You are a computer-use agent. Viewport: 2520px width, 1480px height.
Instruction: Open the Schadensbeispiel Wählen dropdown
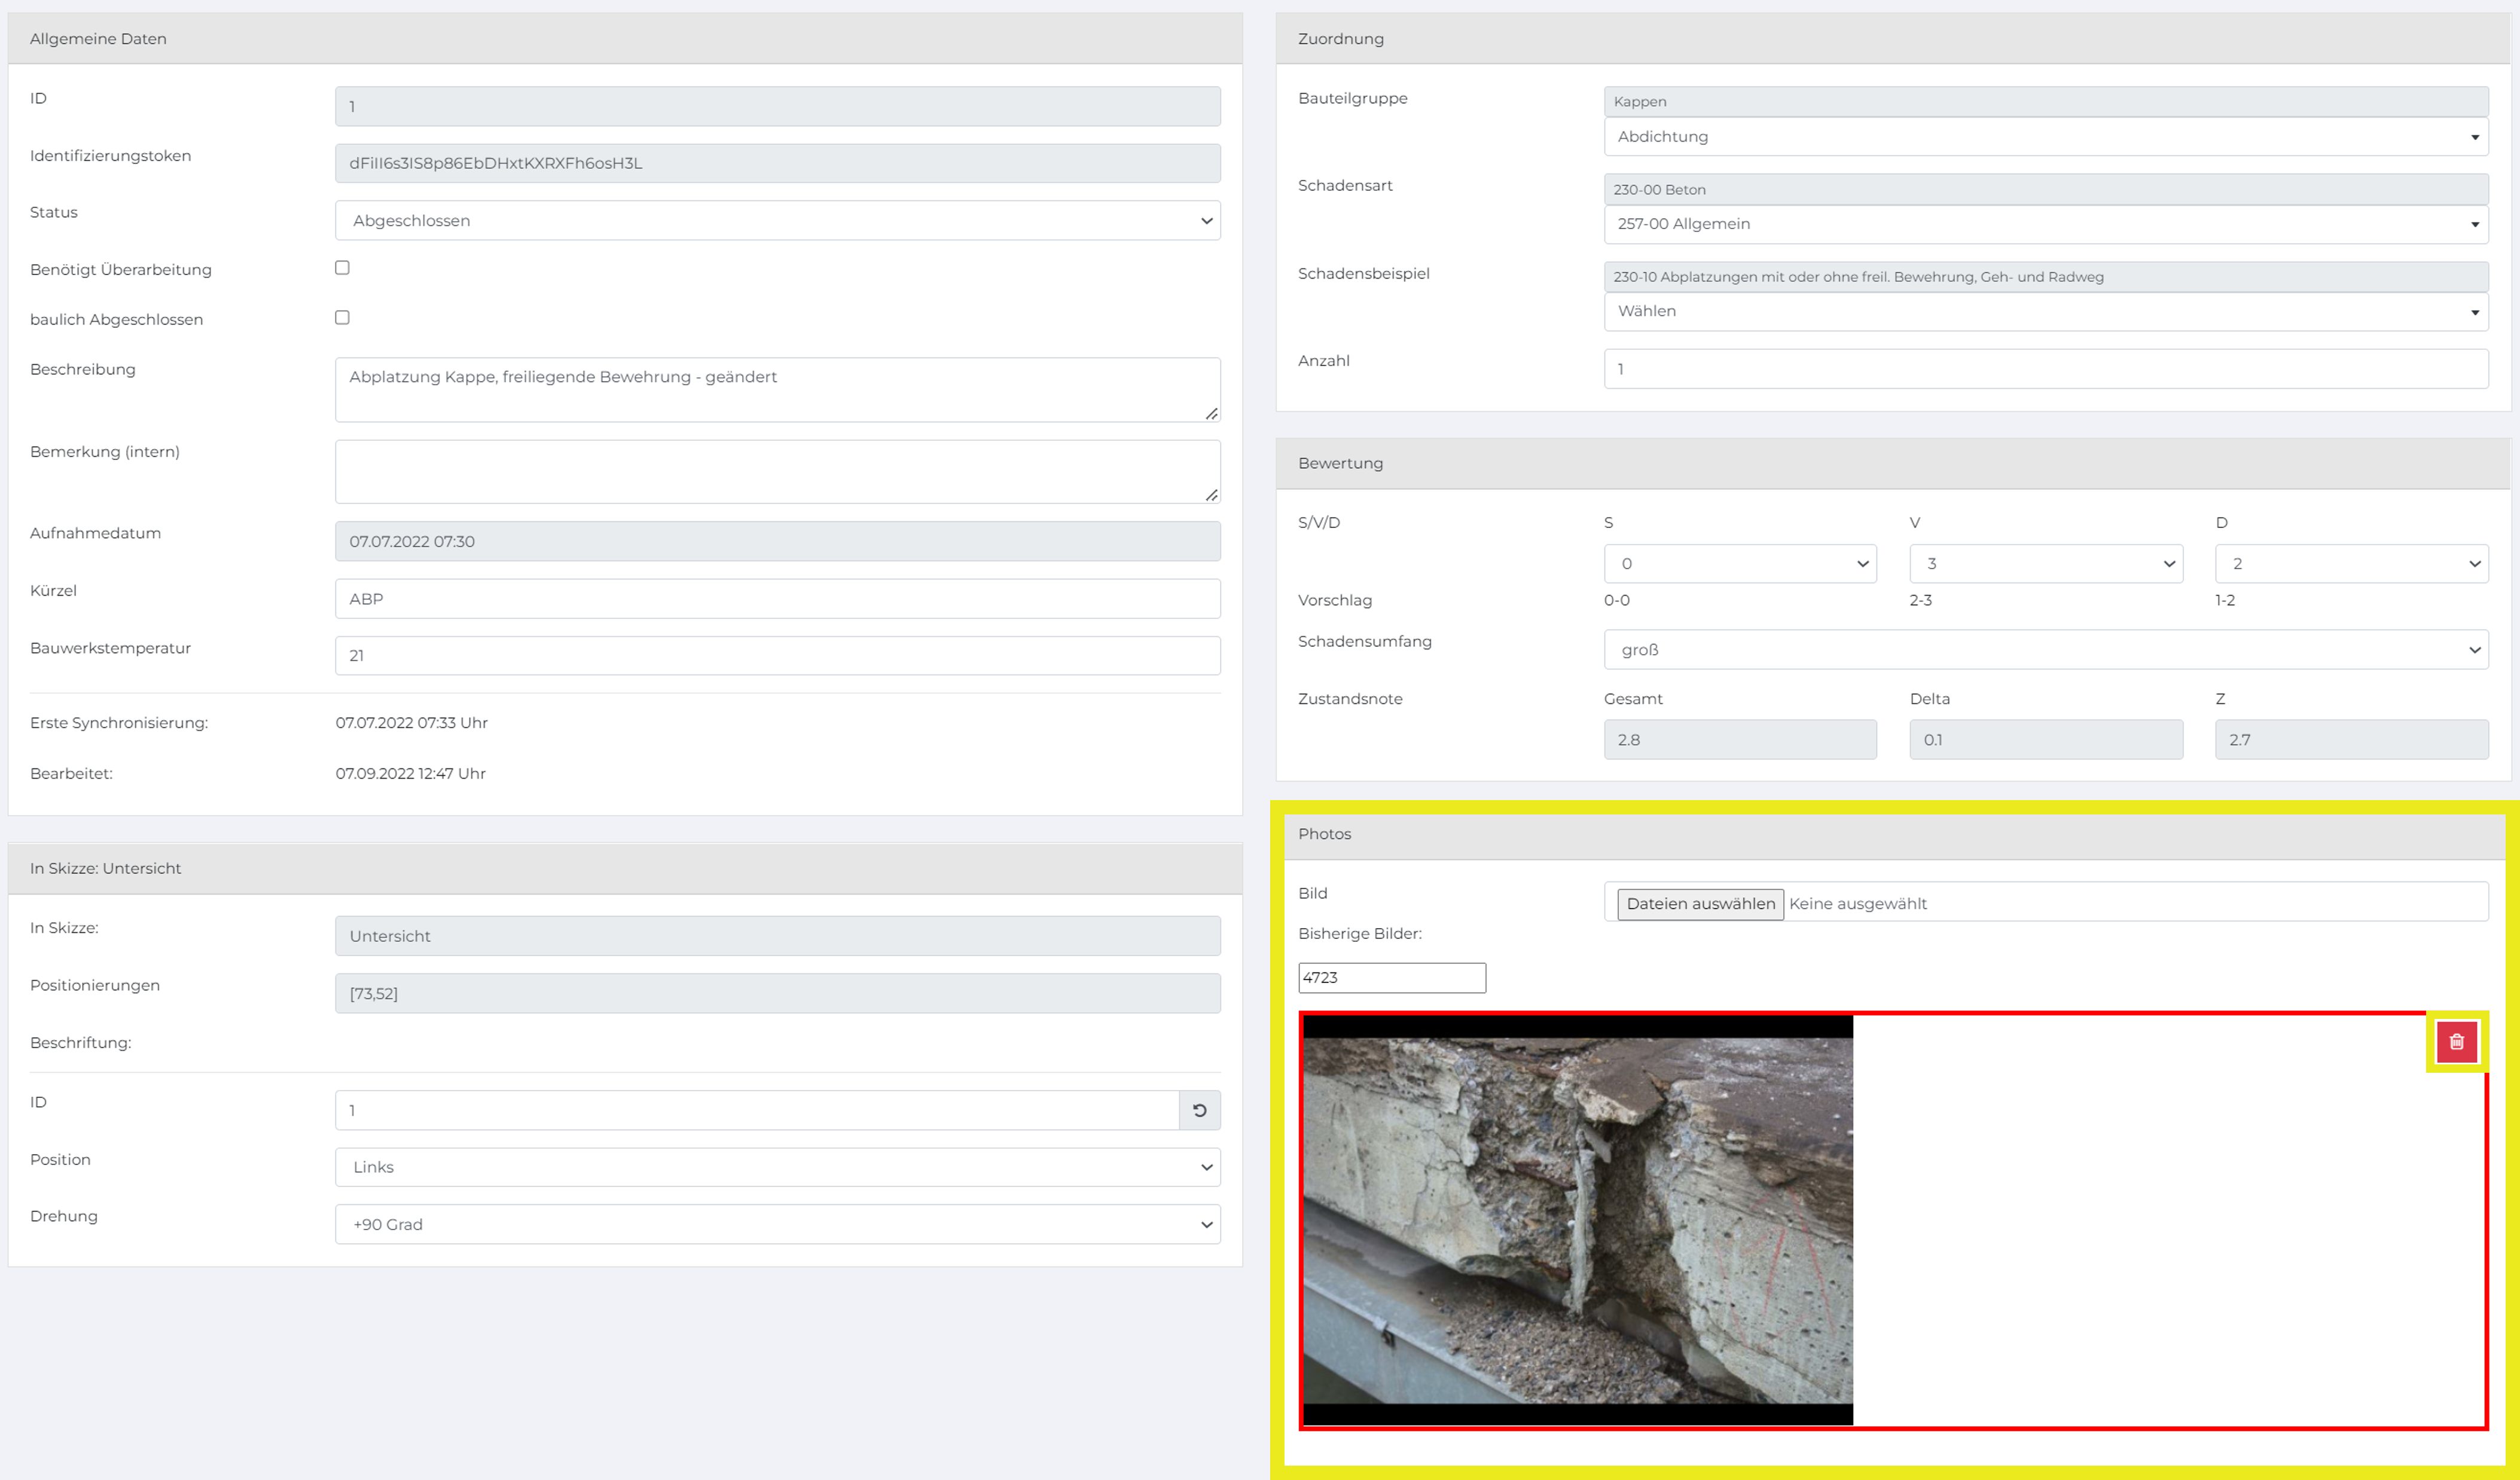coord(2045,311)
